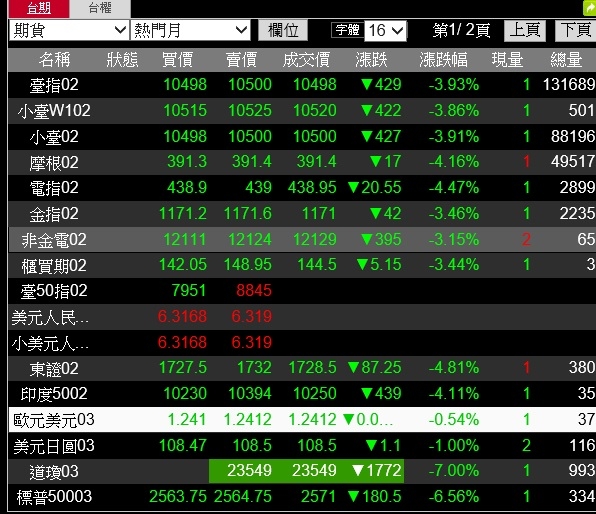Sort by the 名稱 column header
Image resolution: width=596 pixels, height=514 pixels.
tap(54, 60)
